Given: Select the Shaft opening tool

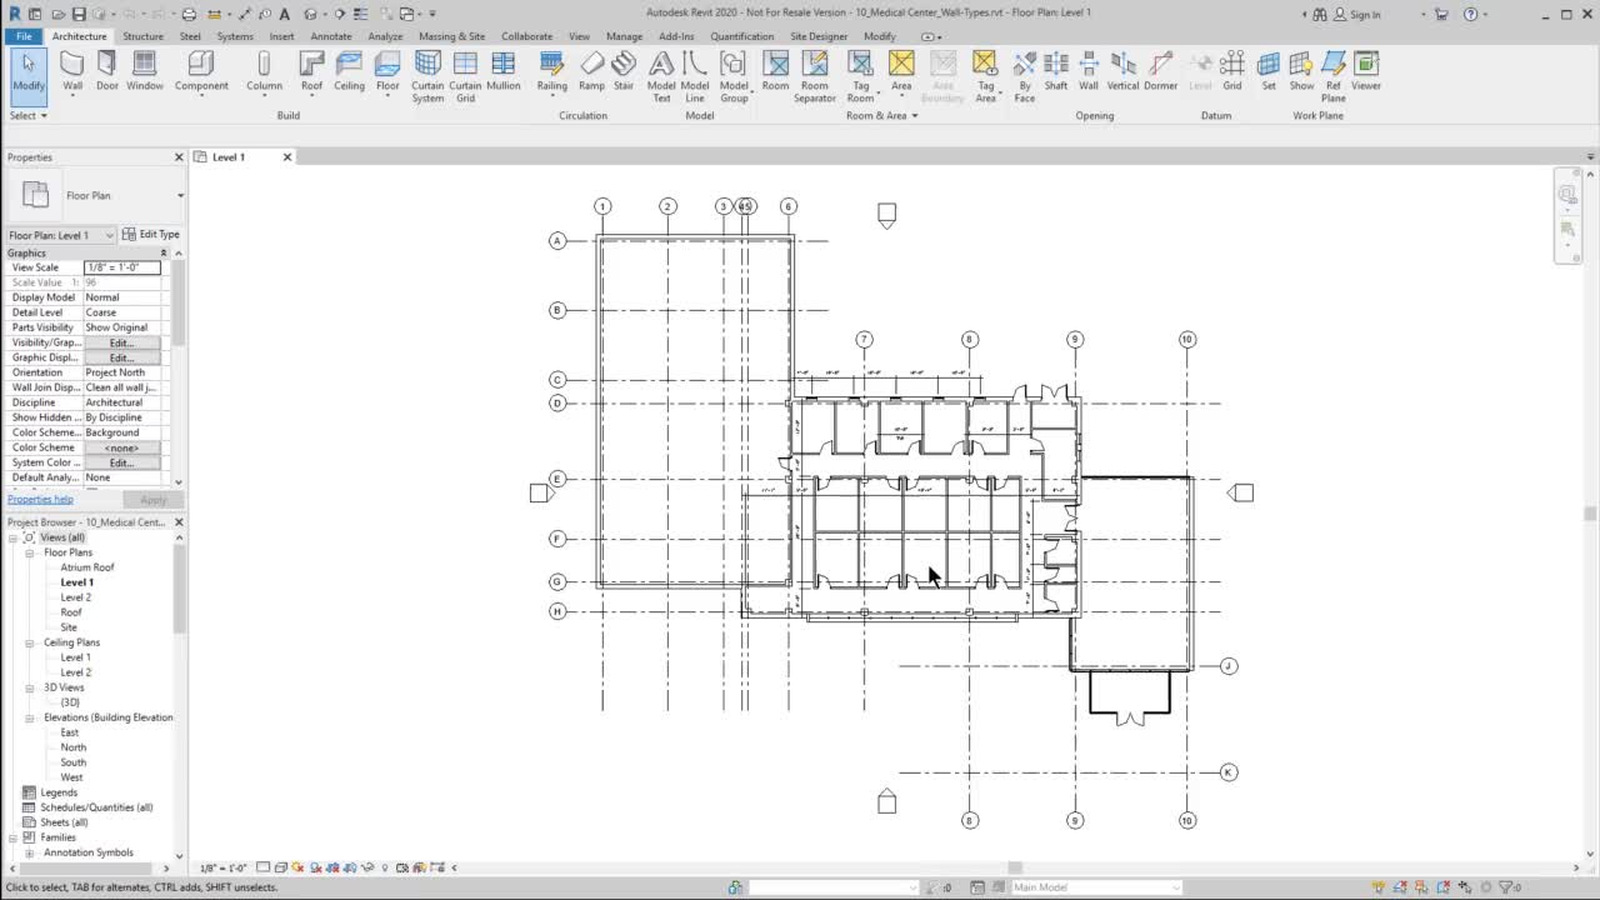Looking at the screenshot, I should [x=1056, y=71].
